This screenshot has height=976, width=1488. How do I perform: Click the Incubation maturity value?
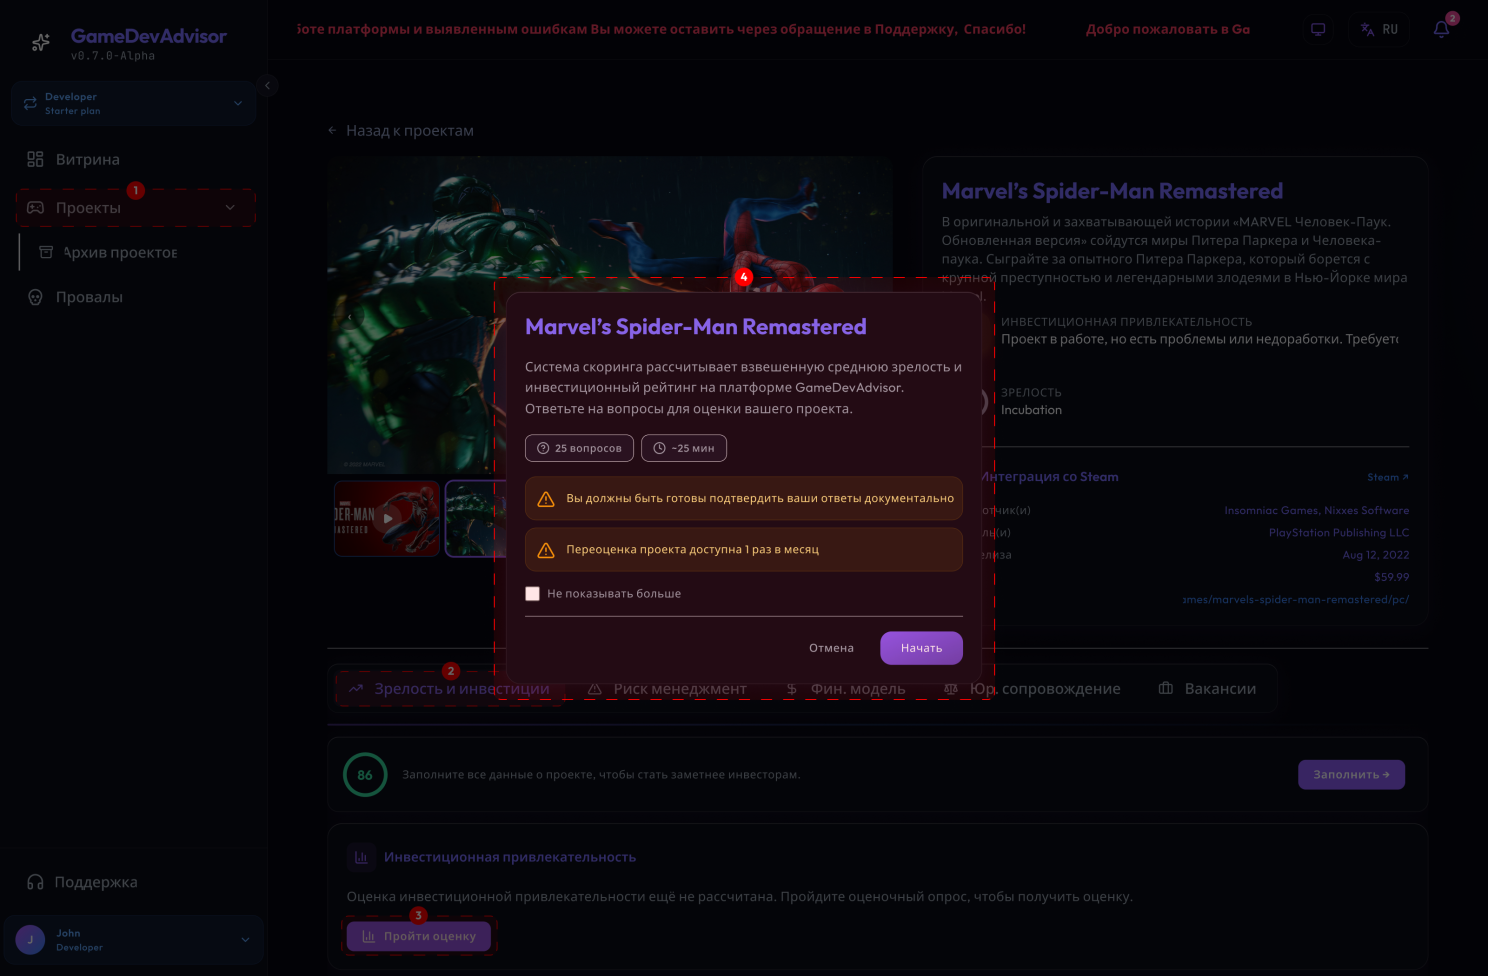[1032, 410]
